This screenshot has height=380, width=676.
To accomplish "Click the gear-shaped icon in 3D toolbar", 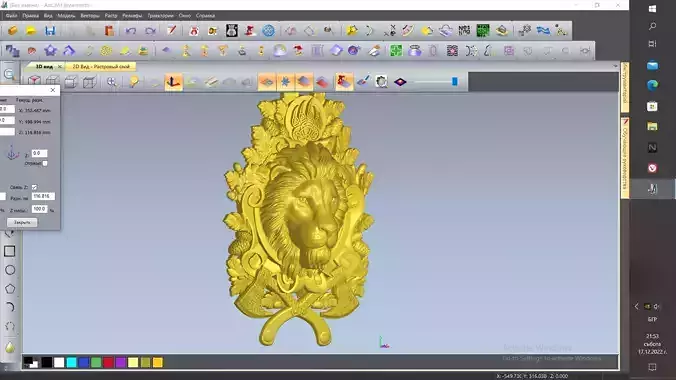I will point(382,82).
